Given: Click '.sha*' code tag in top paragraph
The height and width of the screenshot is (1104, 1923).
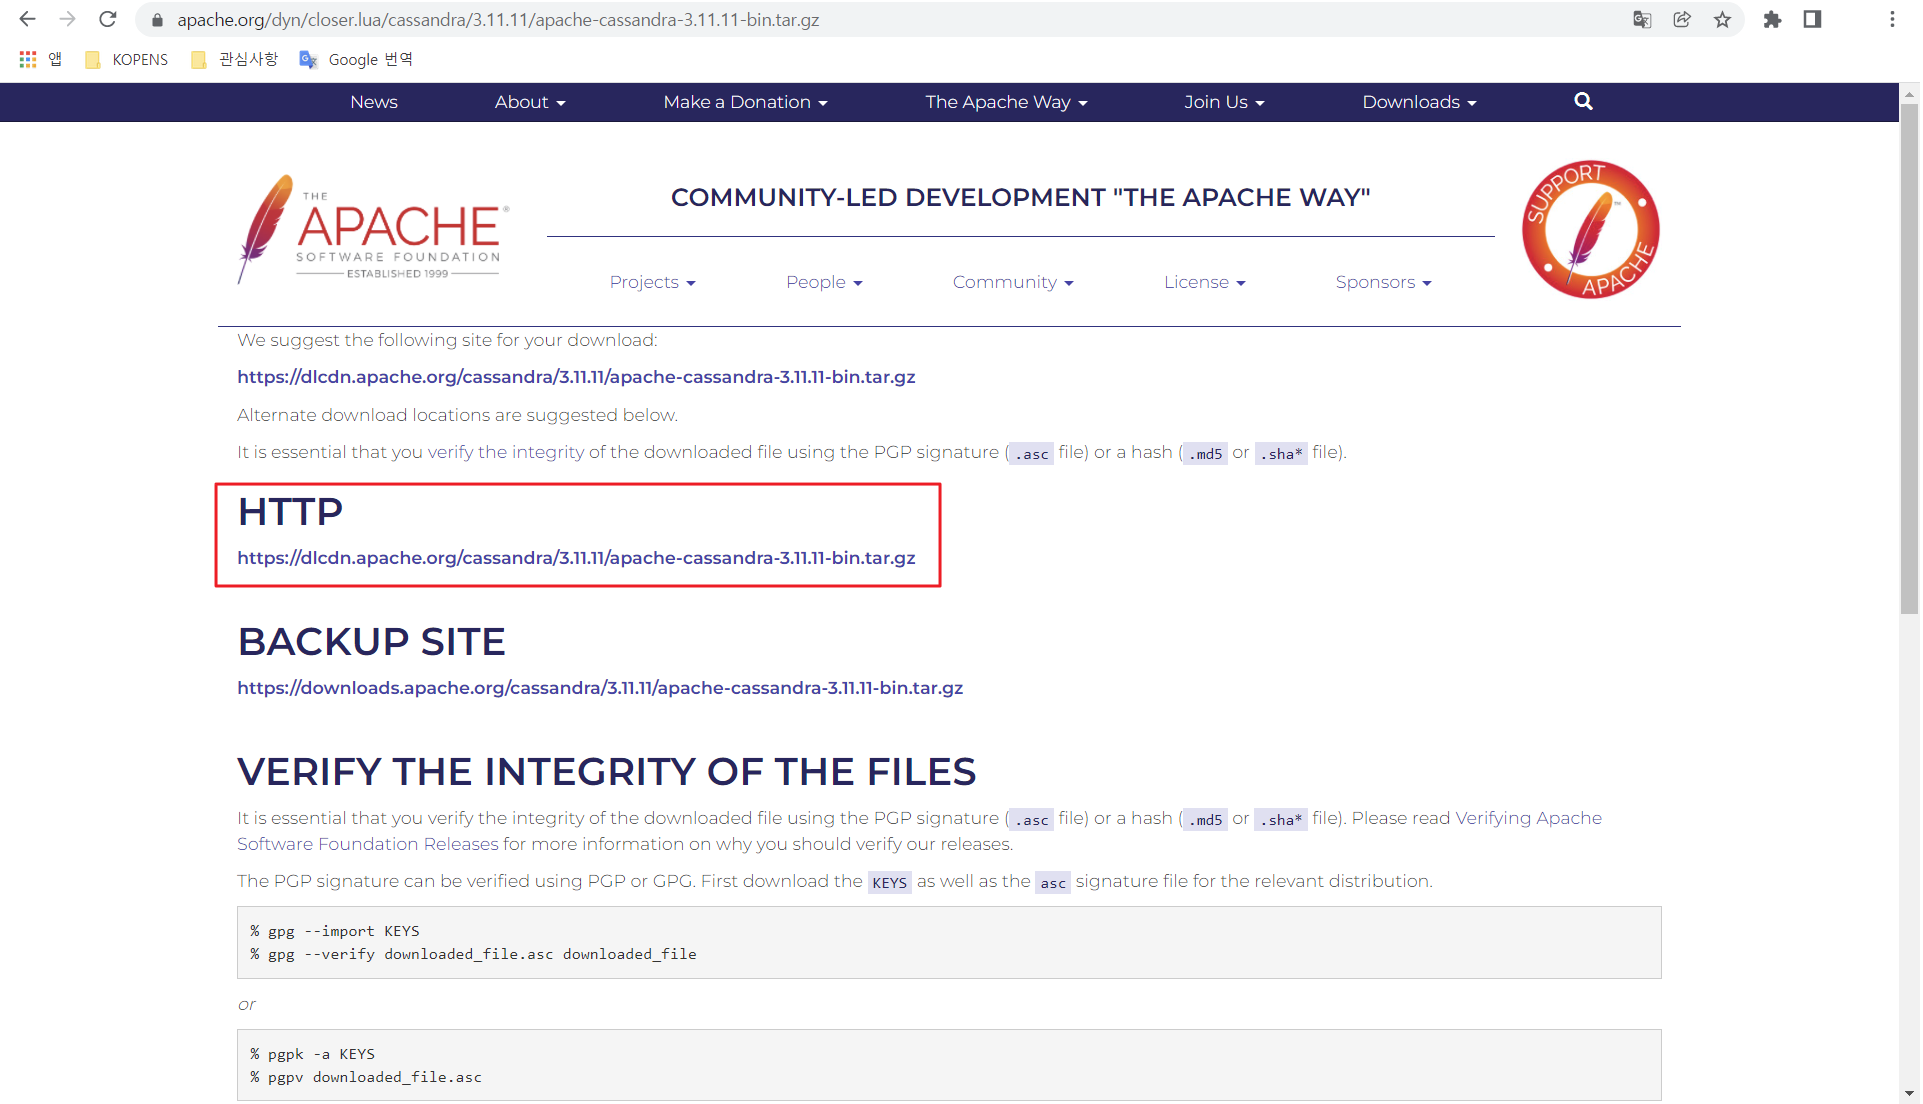Looking at the screenshot, I should 1281,454.
